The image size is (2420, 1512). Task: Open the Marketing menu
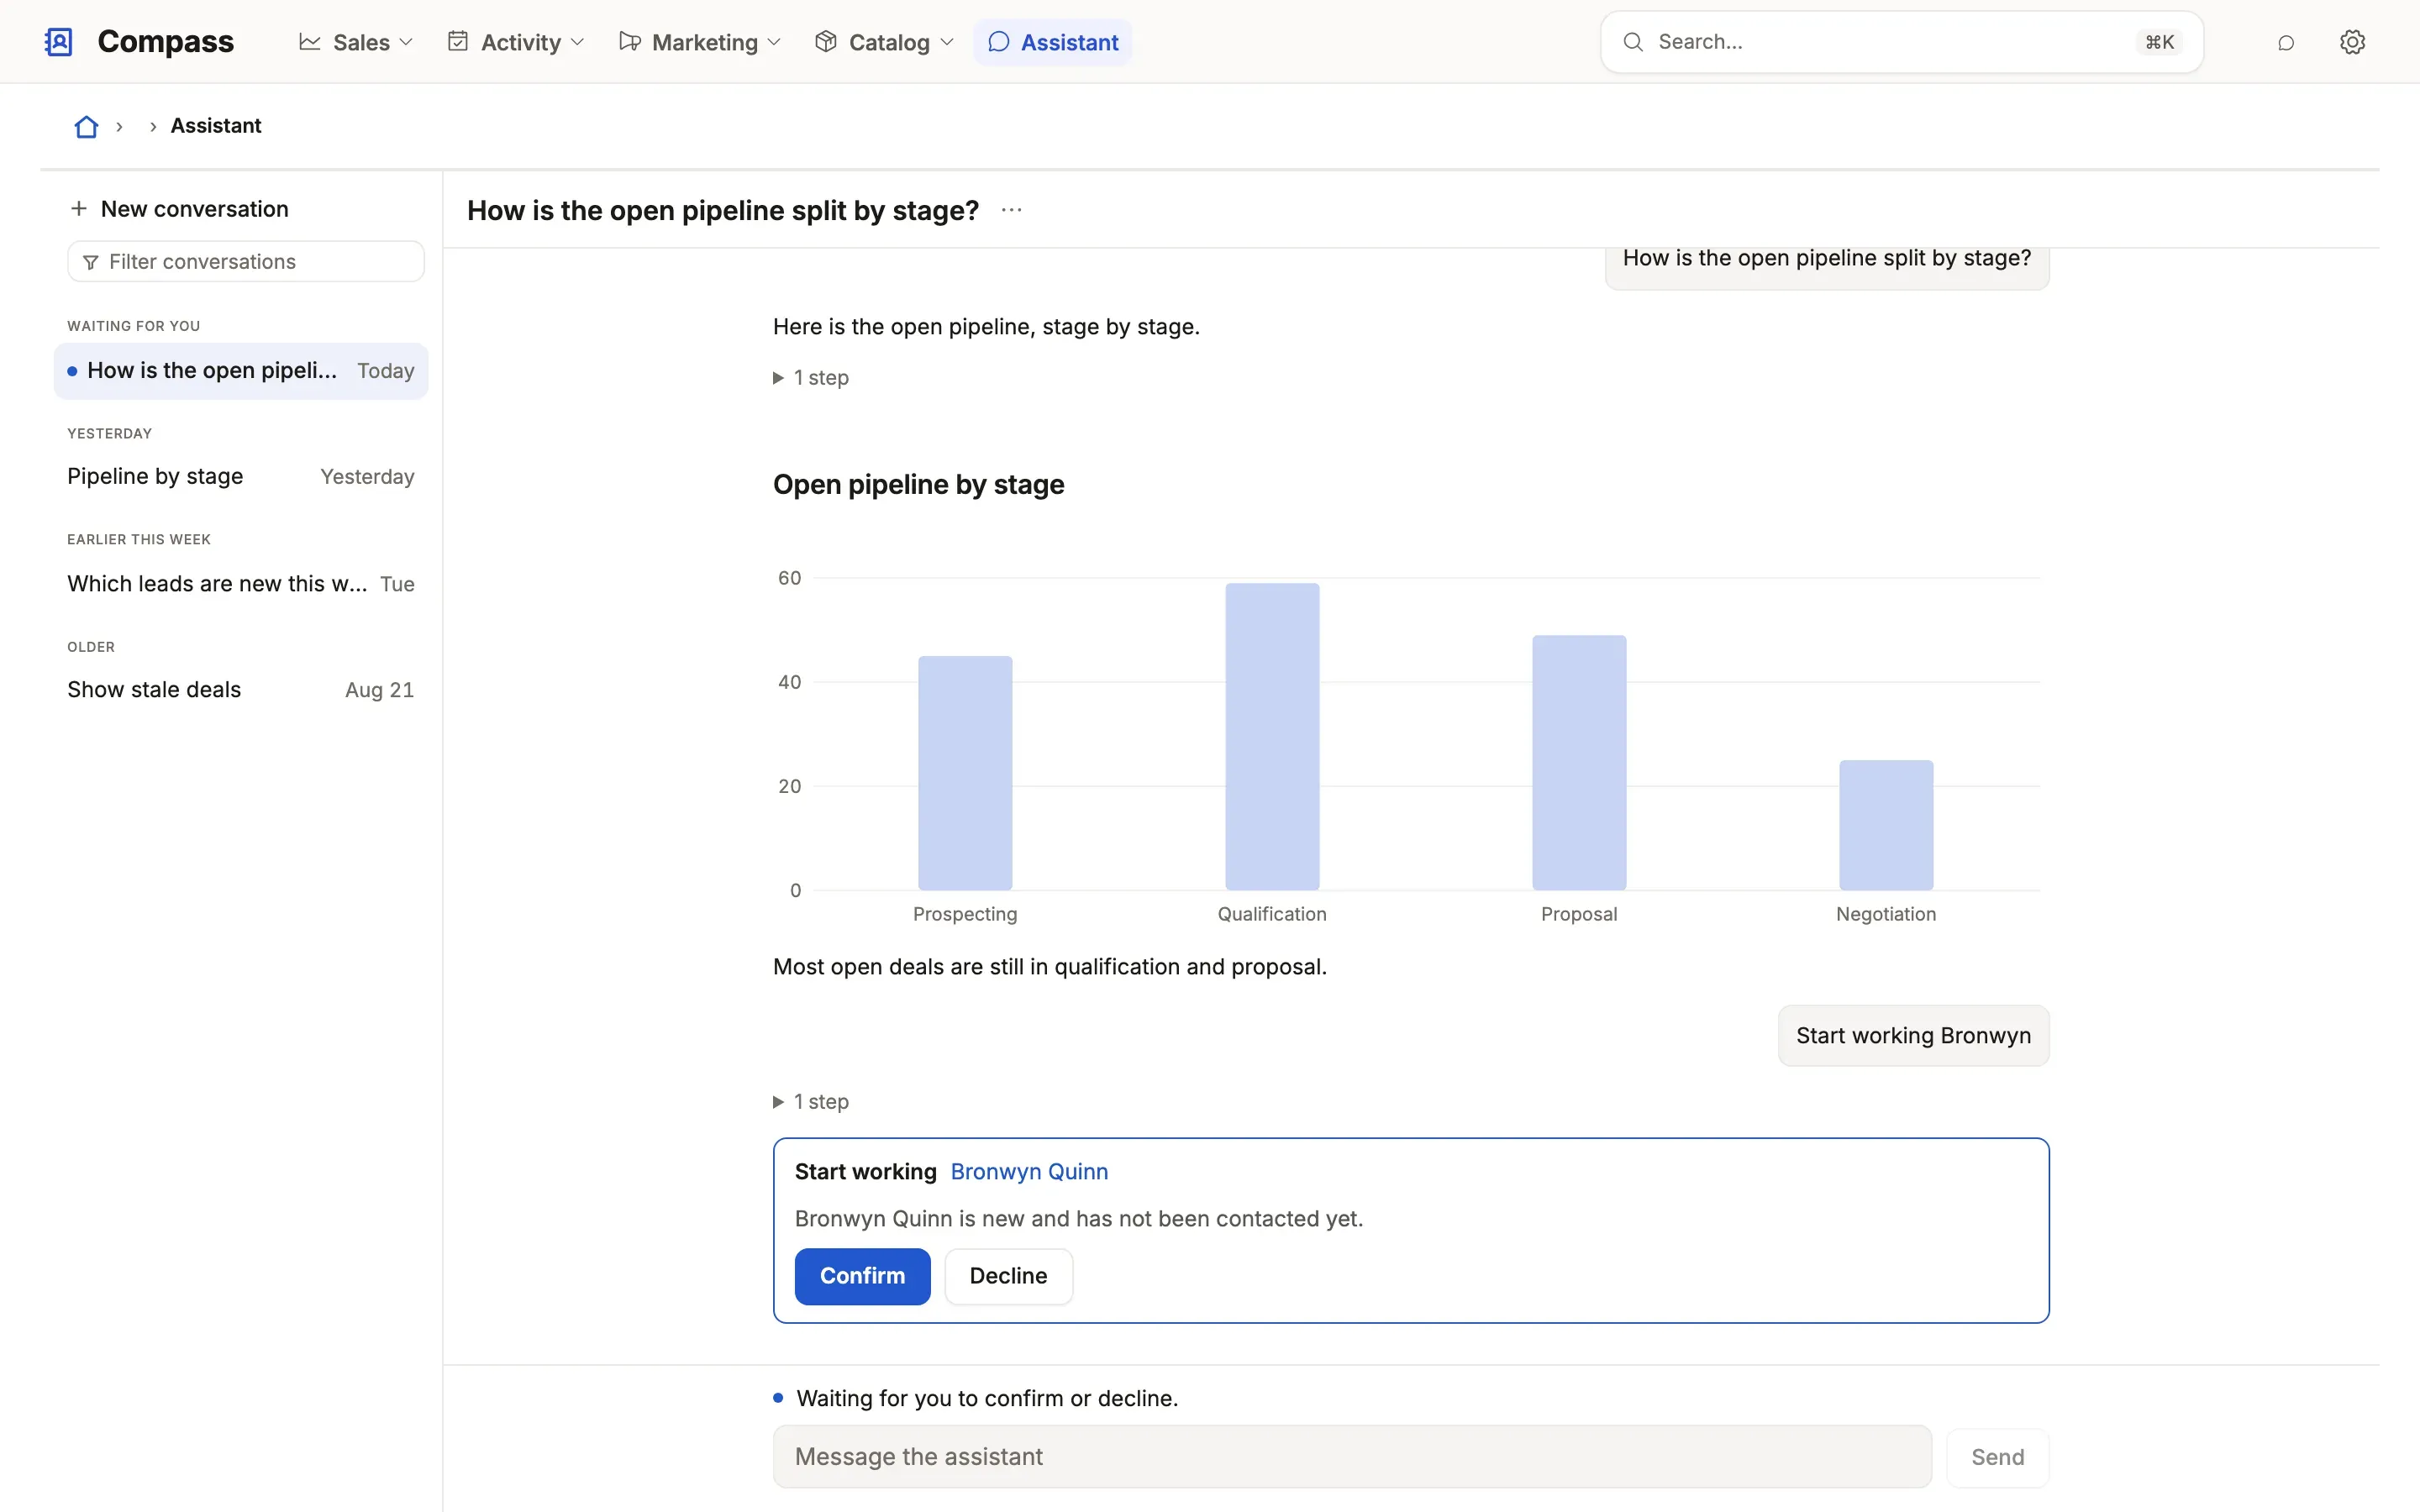(700, 42)
